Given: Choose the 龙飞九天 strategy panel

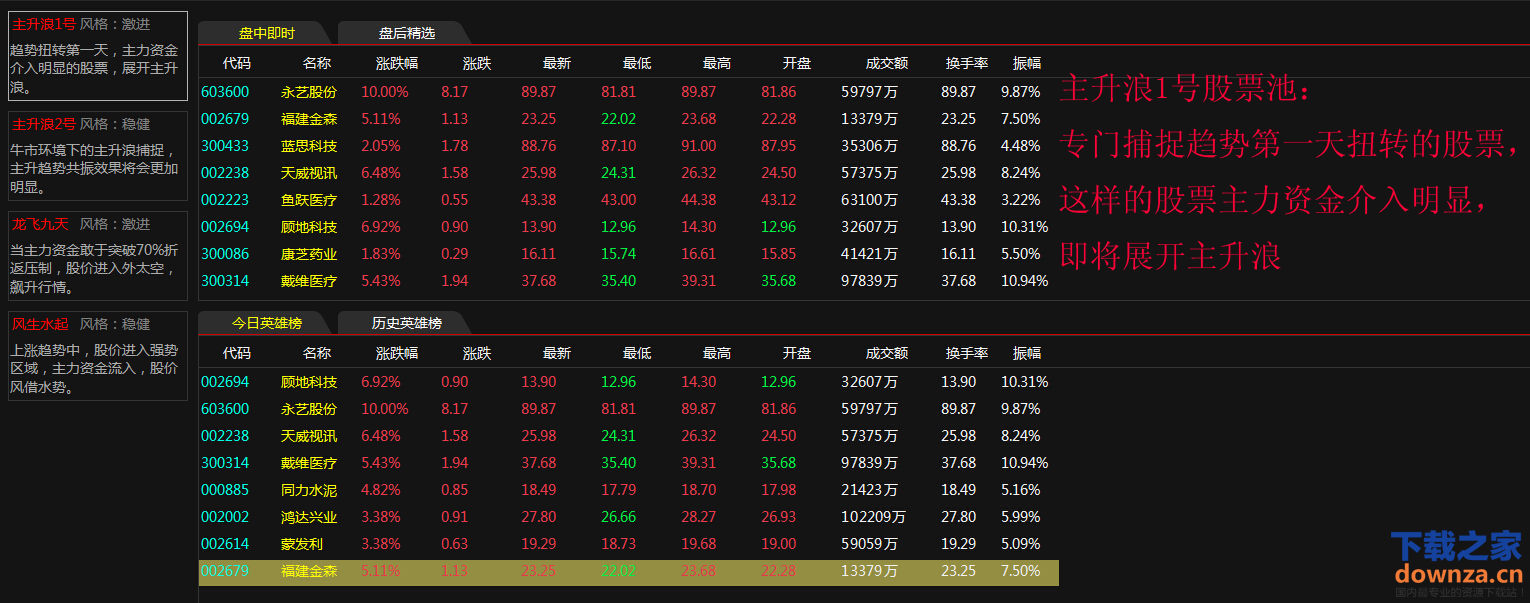Looking at the screenshot, I should (96, 255).
